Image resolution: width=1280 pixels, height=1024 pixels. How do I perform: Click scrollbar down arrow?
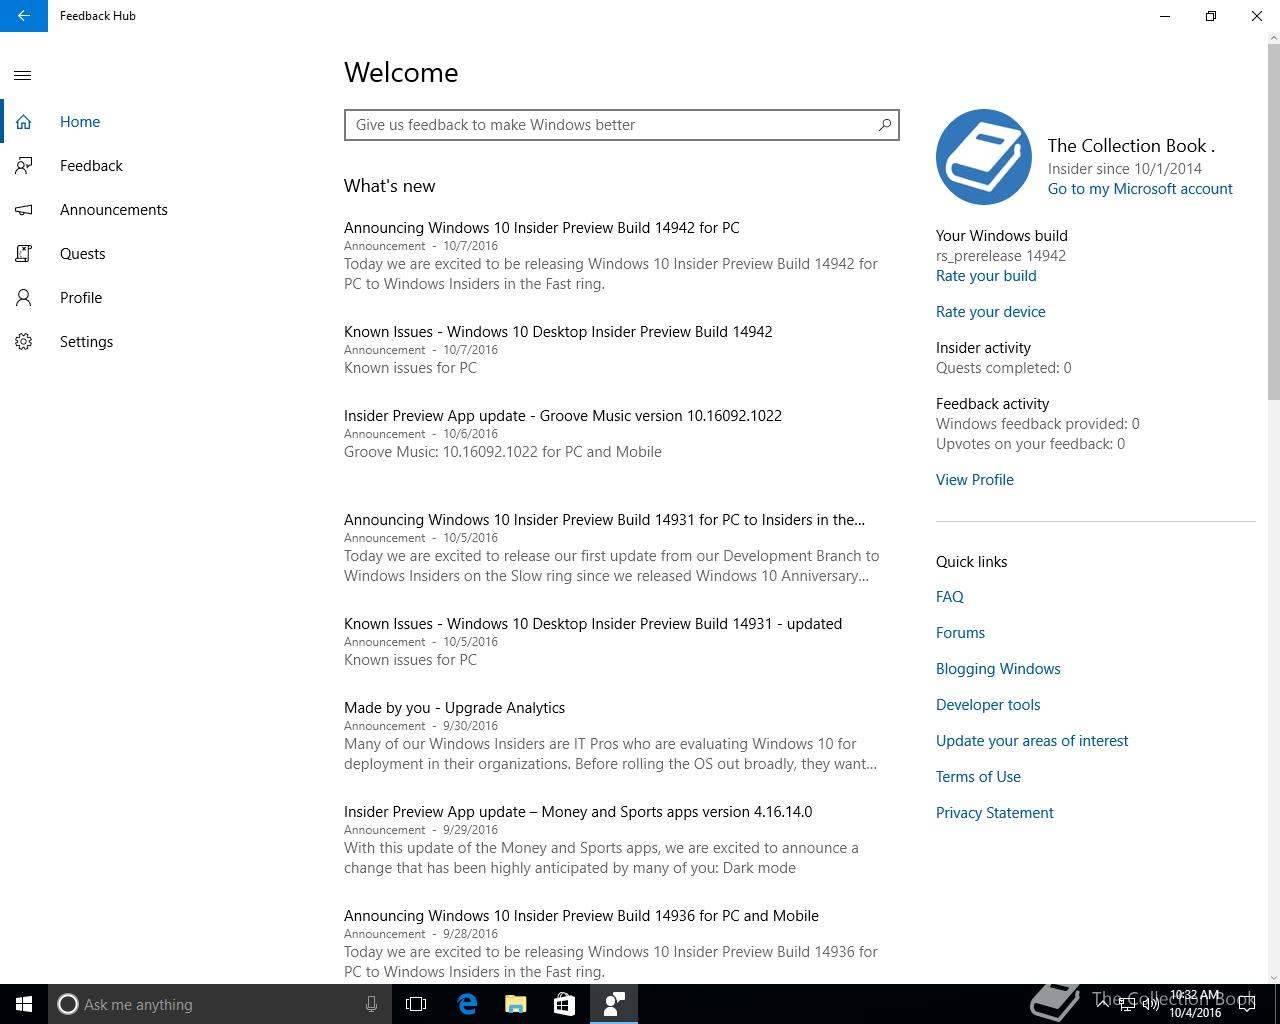click(1273, 977)
